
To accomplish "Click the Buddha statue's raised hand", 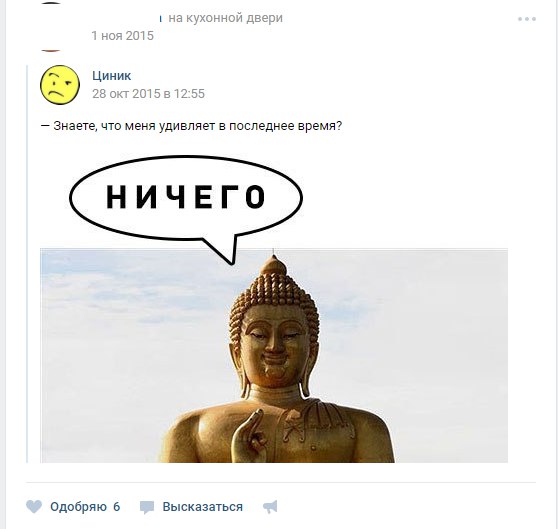I will point(249,436).
